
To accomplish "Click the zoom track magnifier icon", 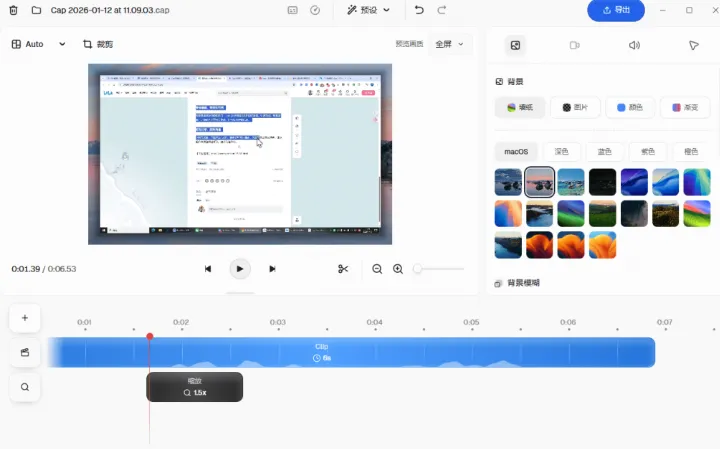I will pos(25,387).
